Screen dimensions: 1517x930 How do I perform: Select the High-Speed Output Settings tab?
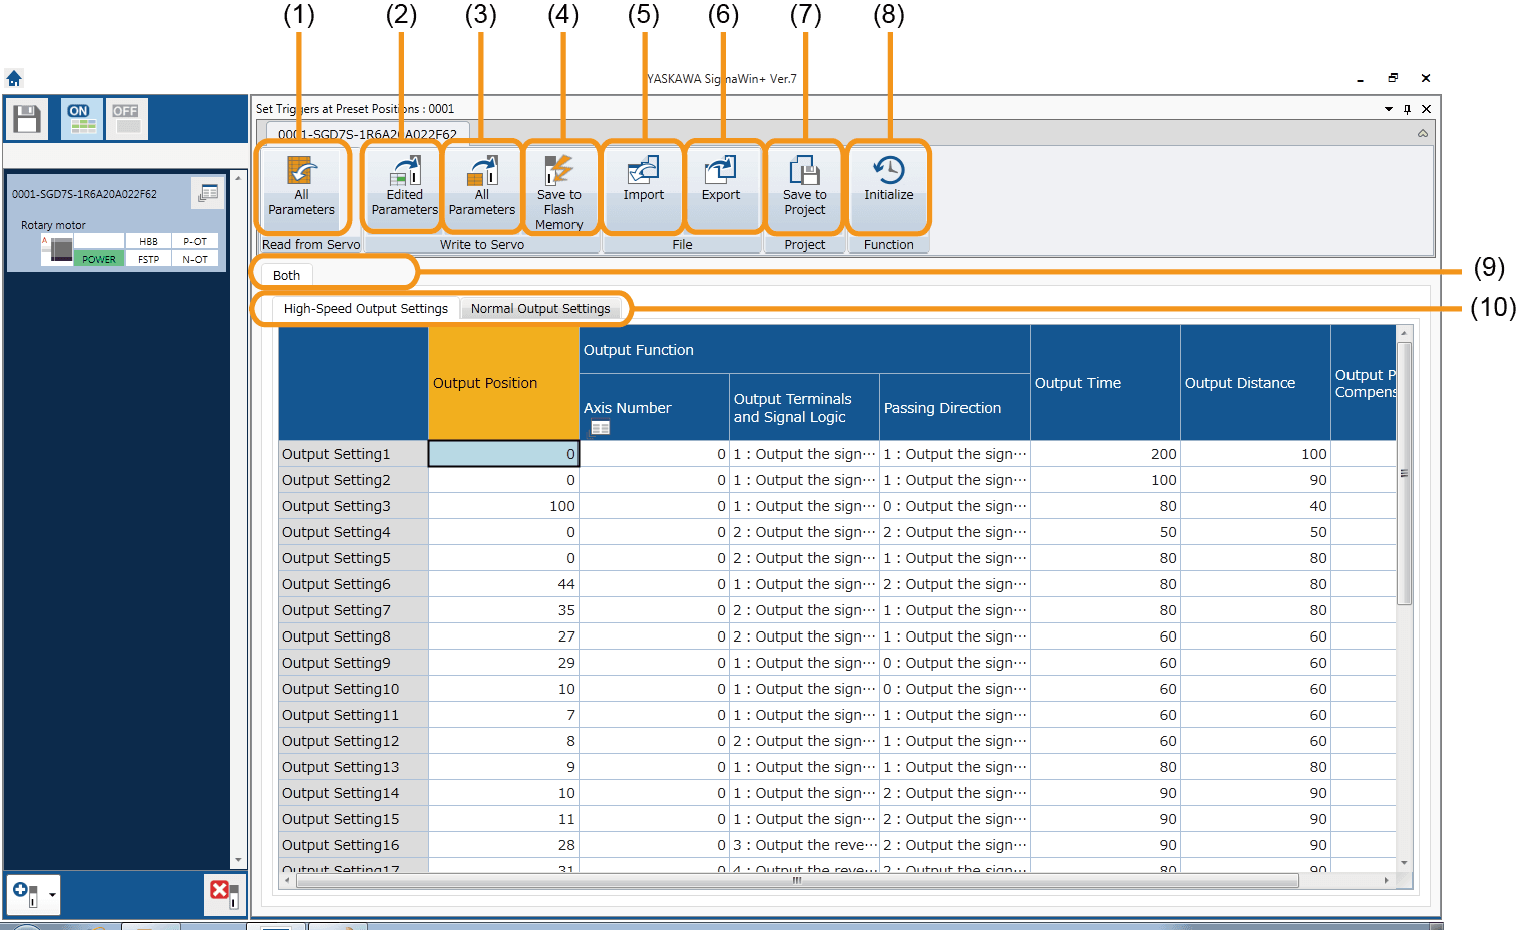tap(365, 309)
